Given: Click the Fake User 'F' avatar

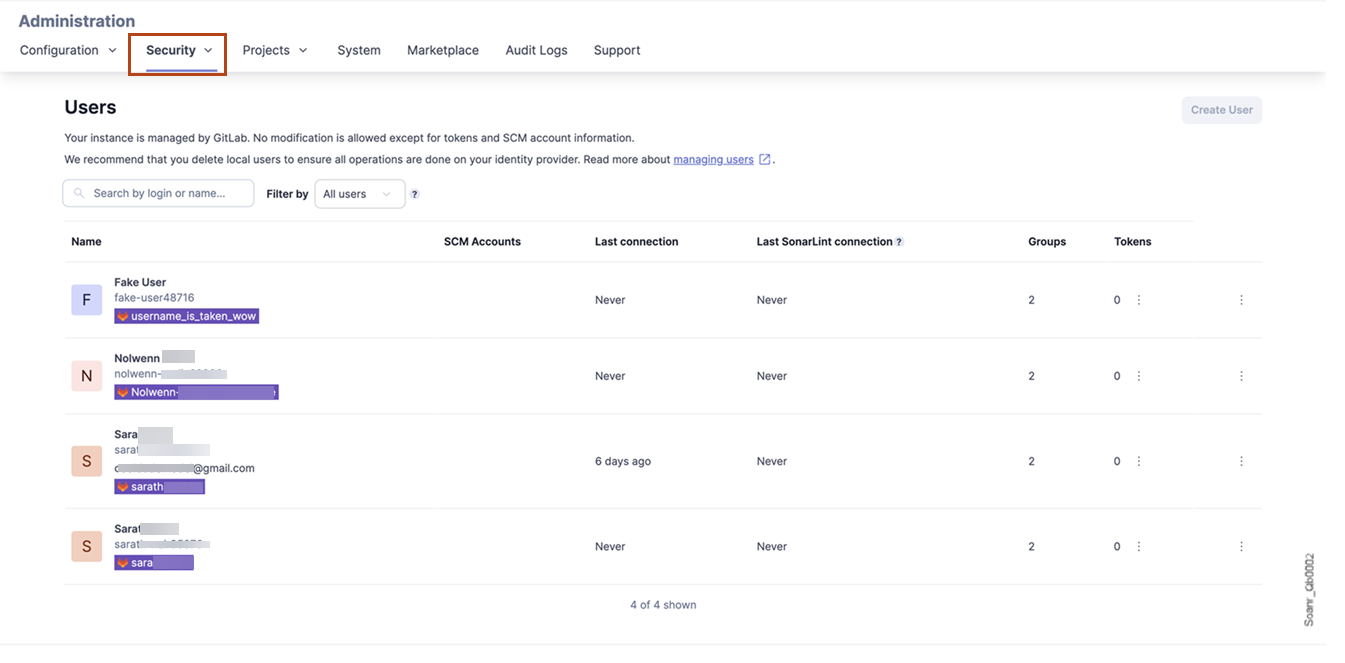Looking at the screenshot, I should [87, 300].
